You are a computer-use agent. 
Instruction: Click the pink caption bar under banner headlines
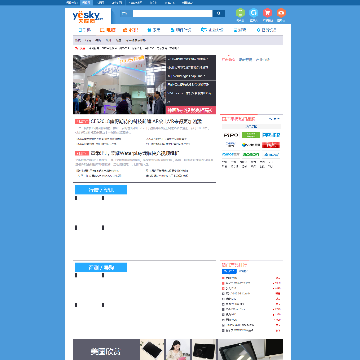pos(191,110)
